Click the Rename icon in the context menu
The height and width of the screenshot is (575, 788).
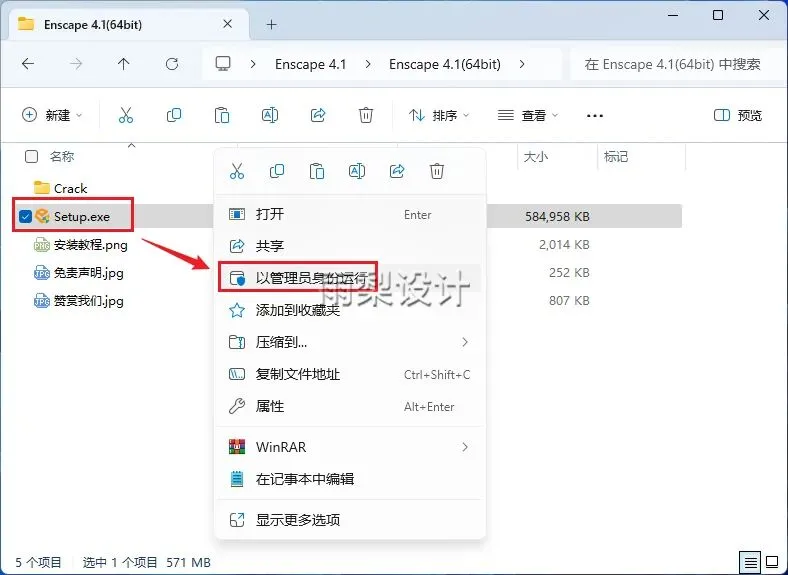(357, 171)
